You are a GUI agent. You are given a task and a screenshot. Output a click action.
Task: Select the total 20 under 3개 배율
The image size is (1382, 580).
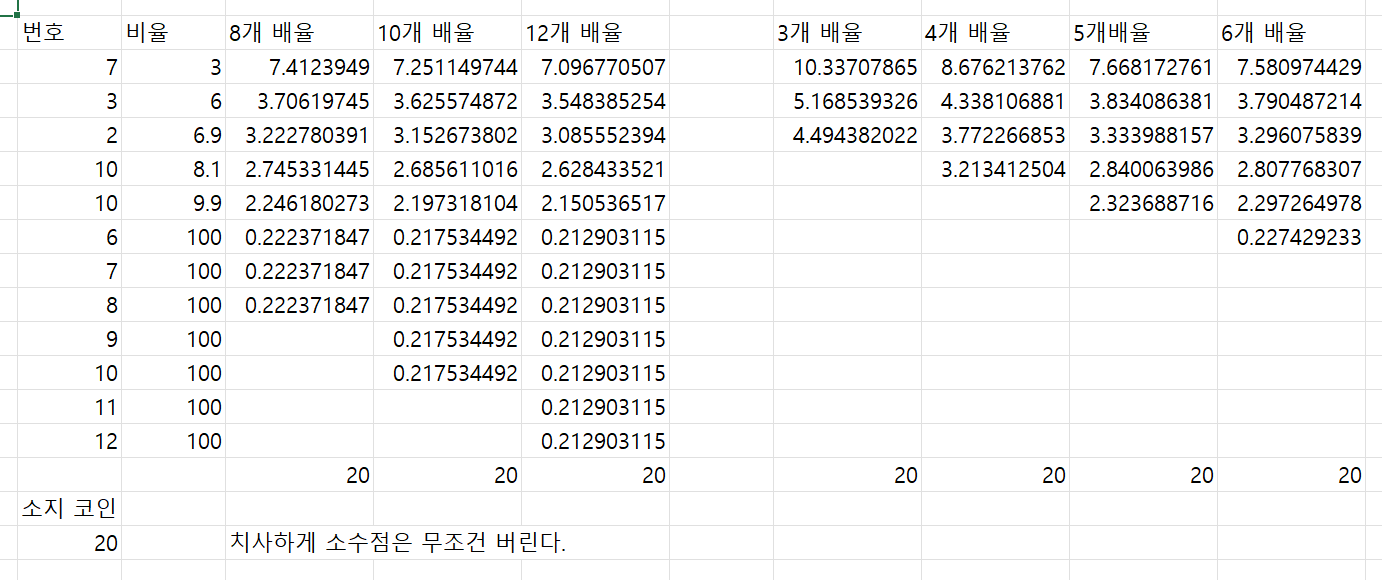(848, 476)
